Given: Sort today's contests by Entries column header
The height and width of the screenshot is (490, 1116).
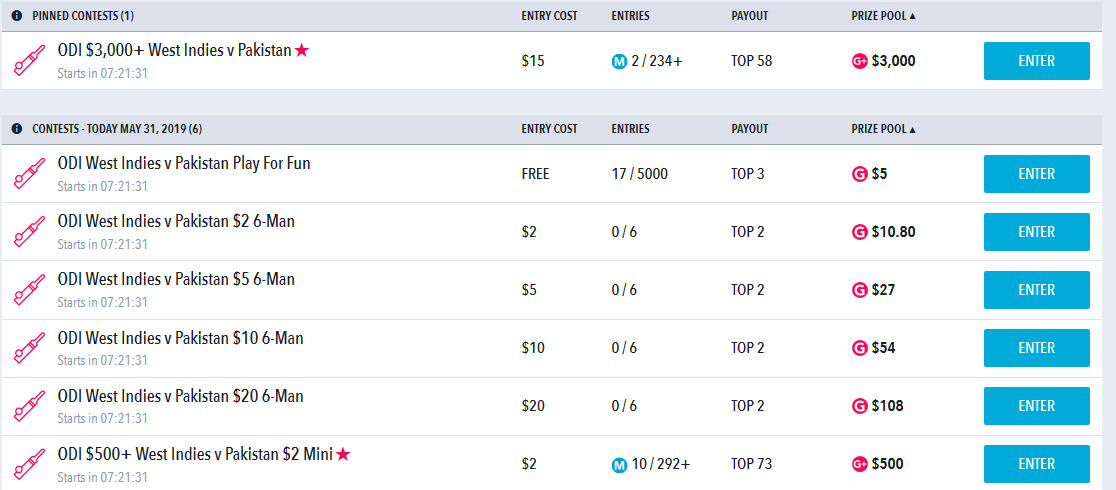Looking at the screenshot, I should coord(631,129).
